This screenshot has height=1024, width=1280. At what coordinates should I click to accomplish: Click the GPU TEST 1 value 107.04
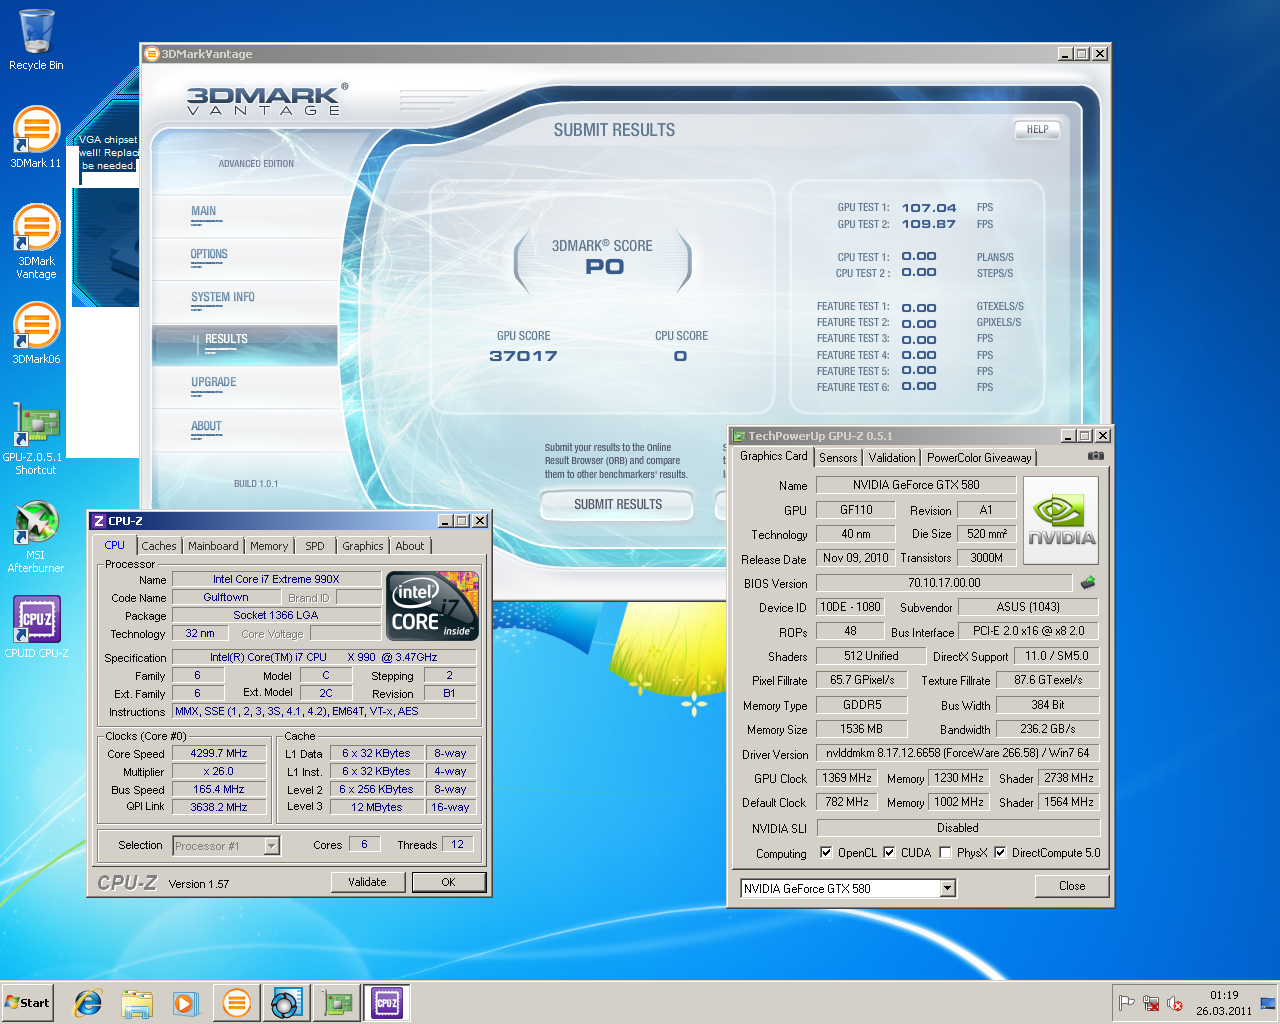tap(929, 208)
